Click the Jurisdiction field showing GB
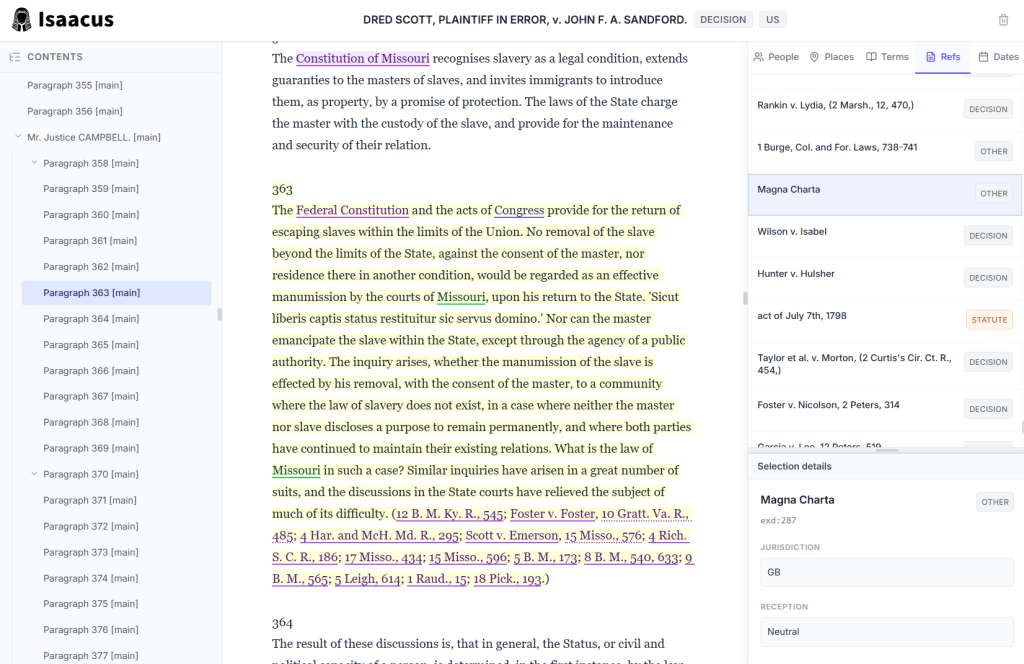The image size is (1024, 664). coord(884,573)
